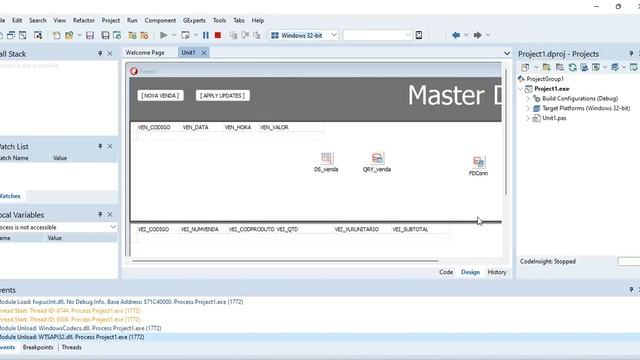Click Add New Project icon in Projects panel
Viewport: 640px width, 360px height.
[x=525, y=67]
